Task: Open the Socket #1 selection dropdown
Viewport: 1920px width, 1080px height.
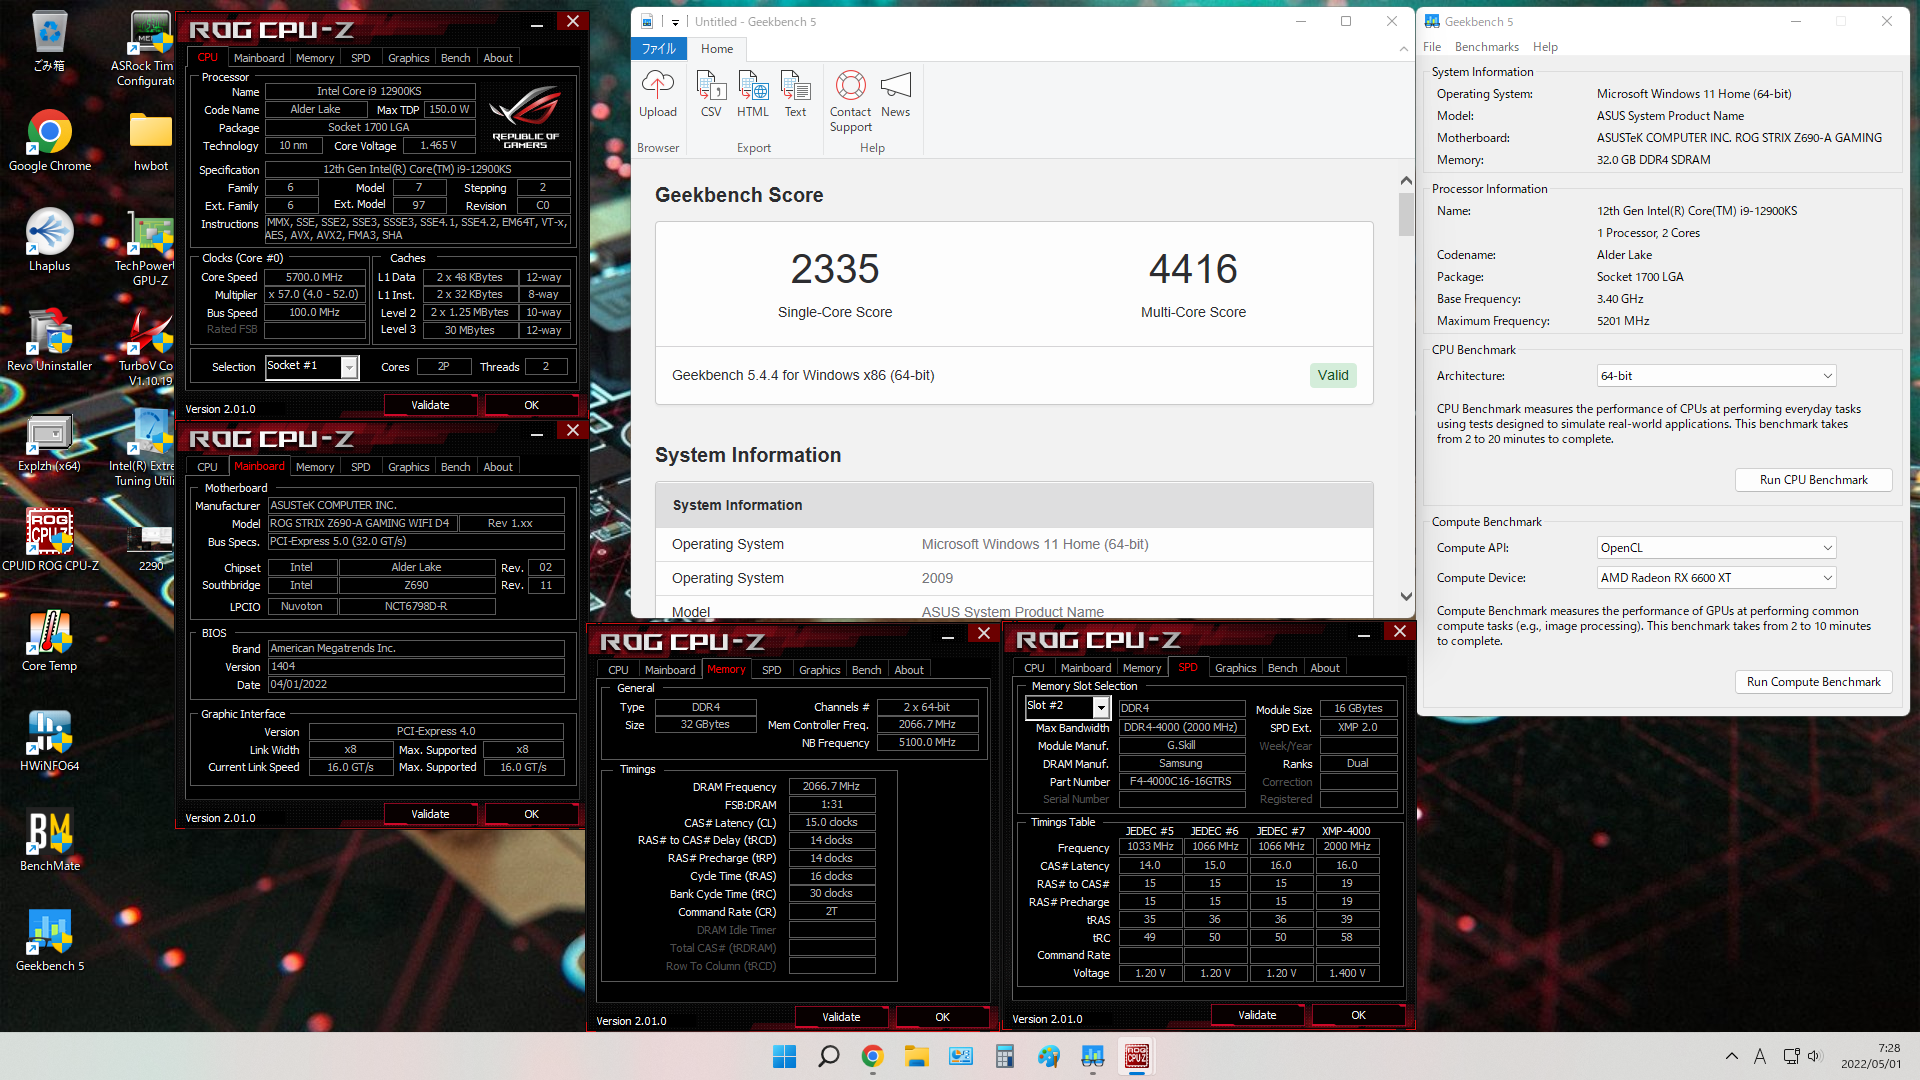Action: click(x=312, y=367)
